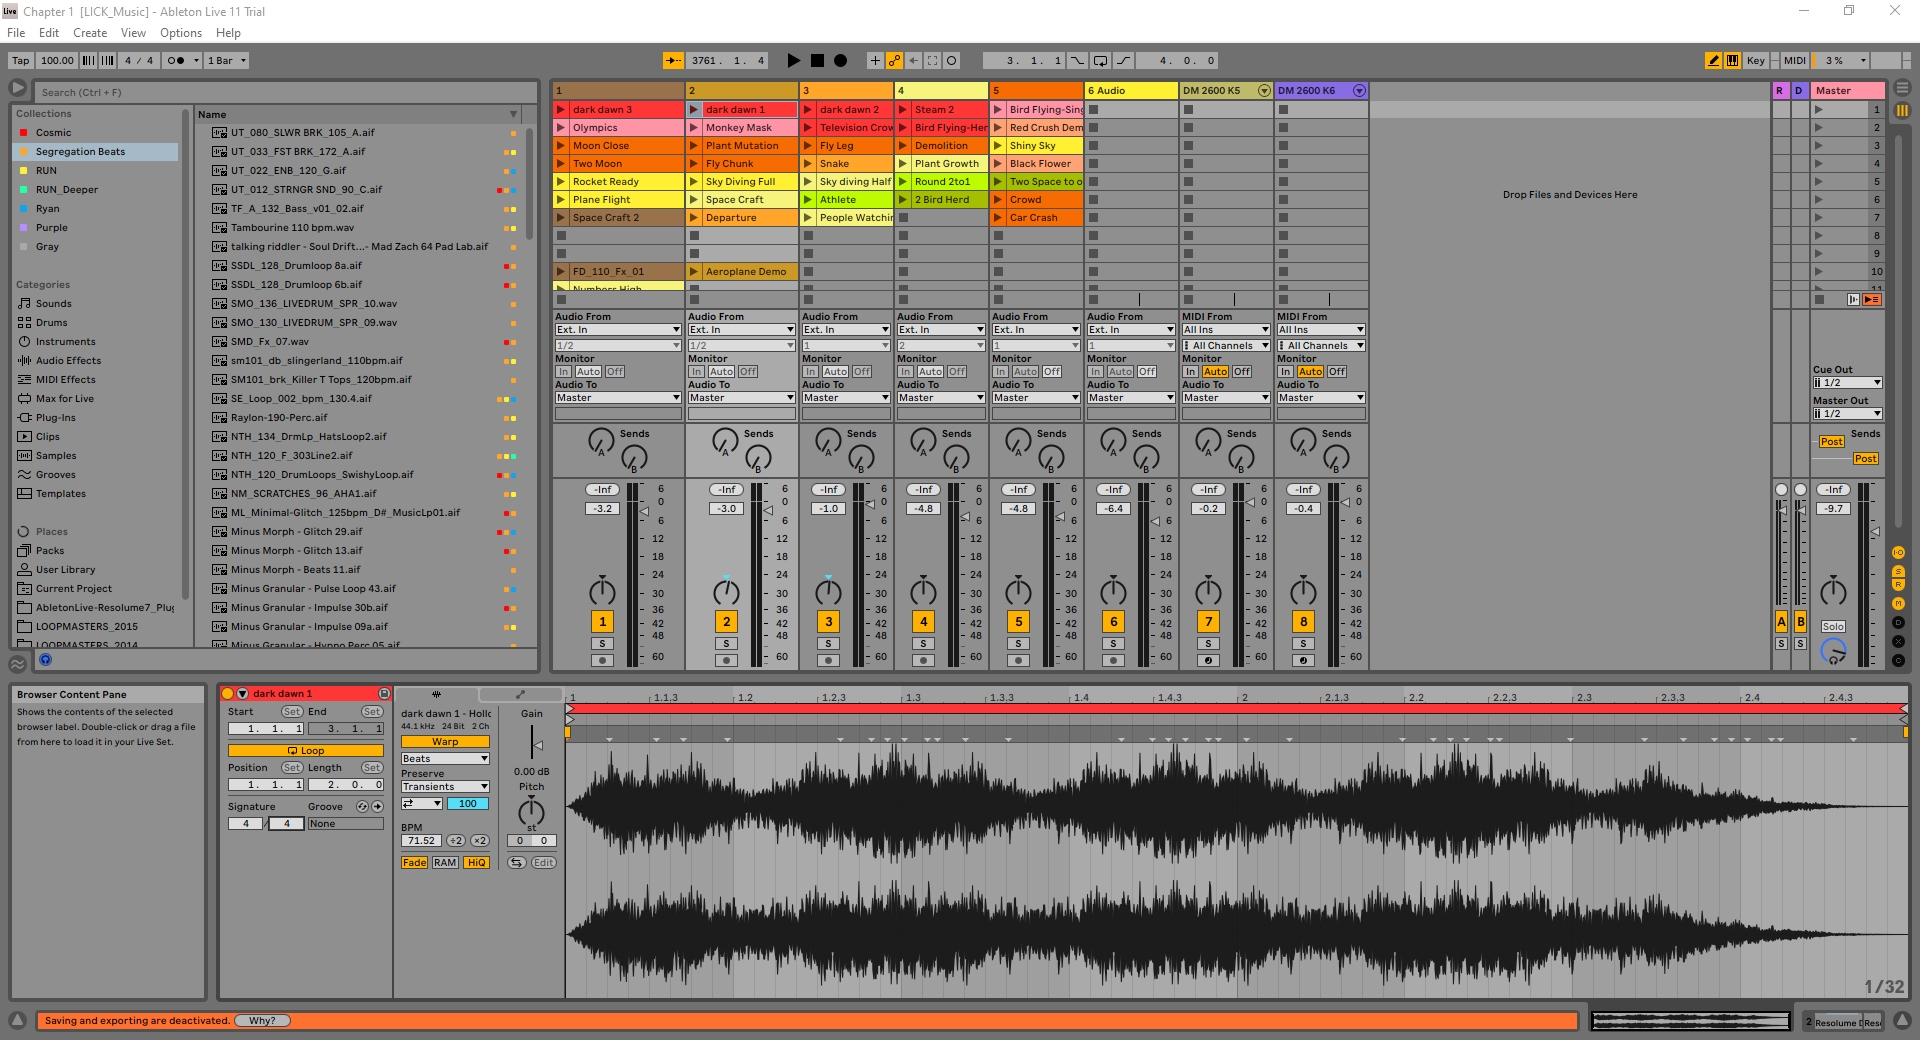This screenshot has width=1920, height=1040.
Task: Enable the RAM mode switch
Action: (445, 863)
